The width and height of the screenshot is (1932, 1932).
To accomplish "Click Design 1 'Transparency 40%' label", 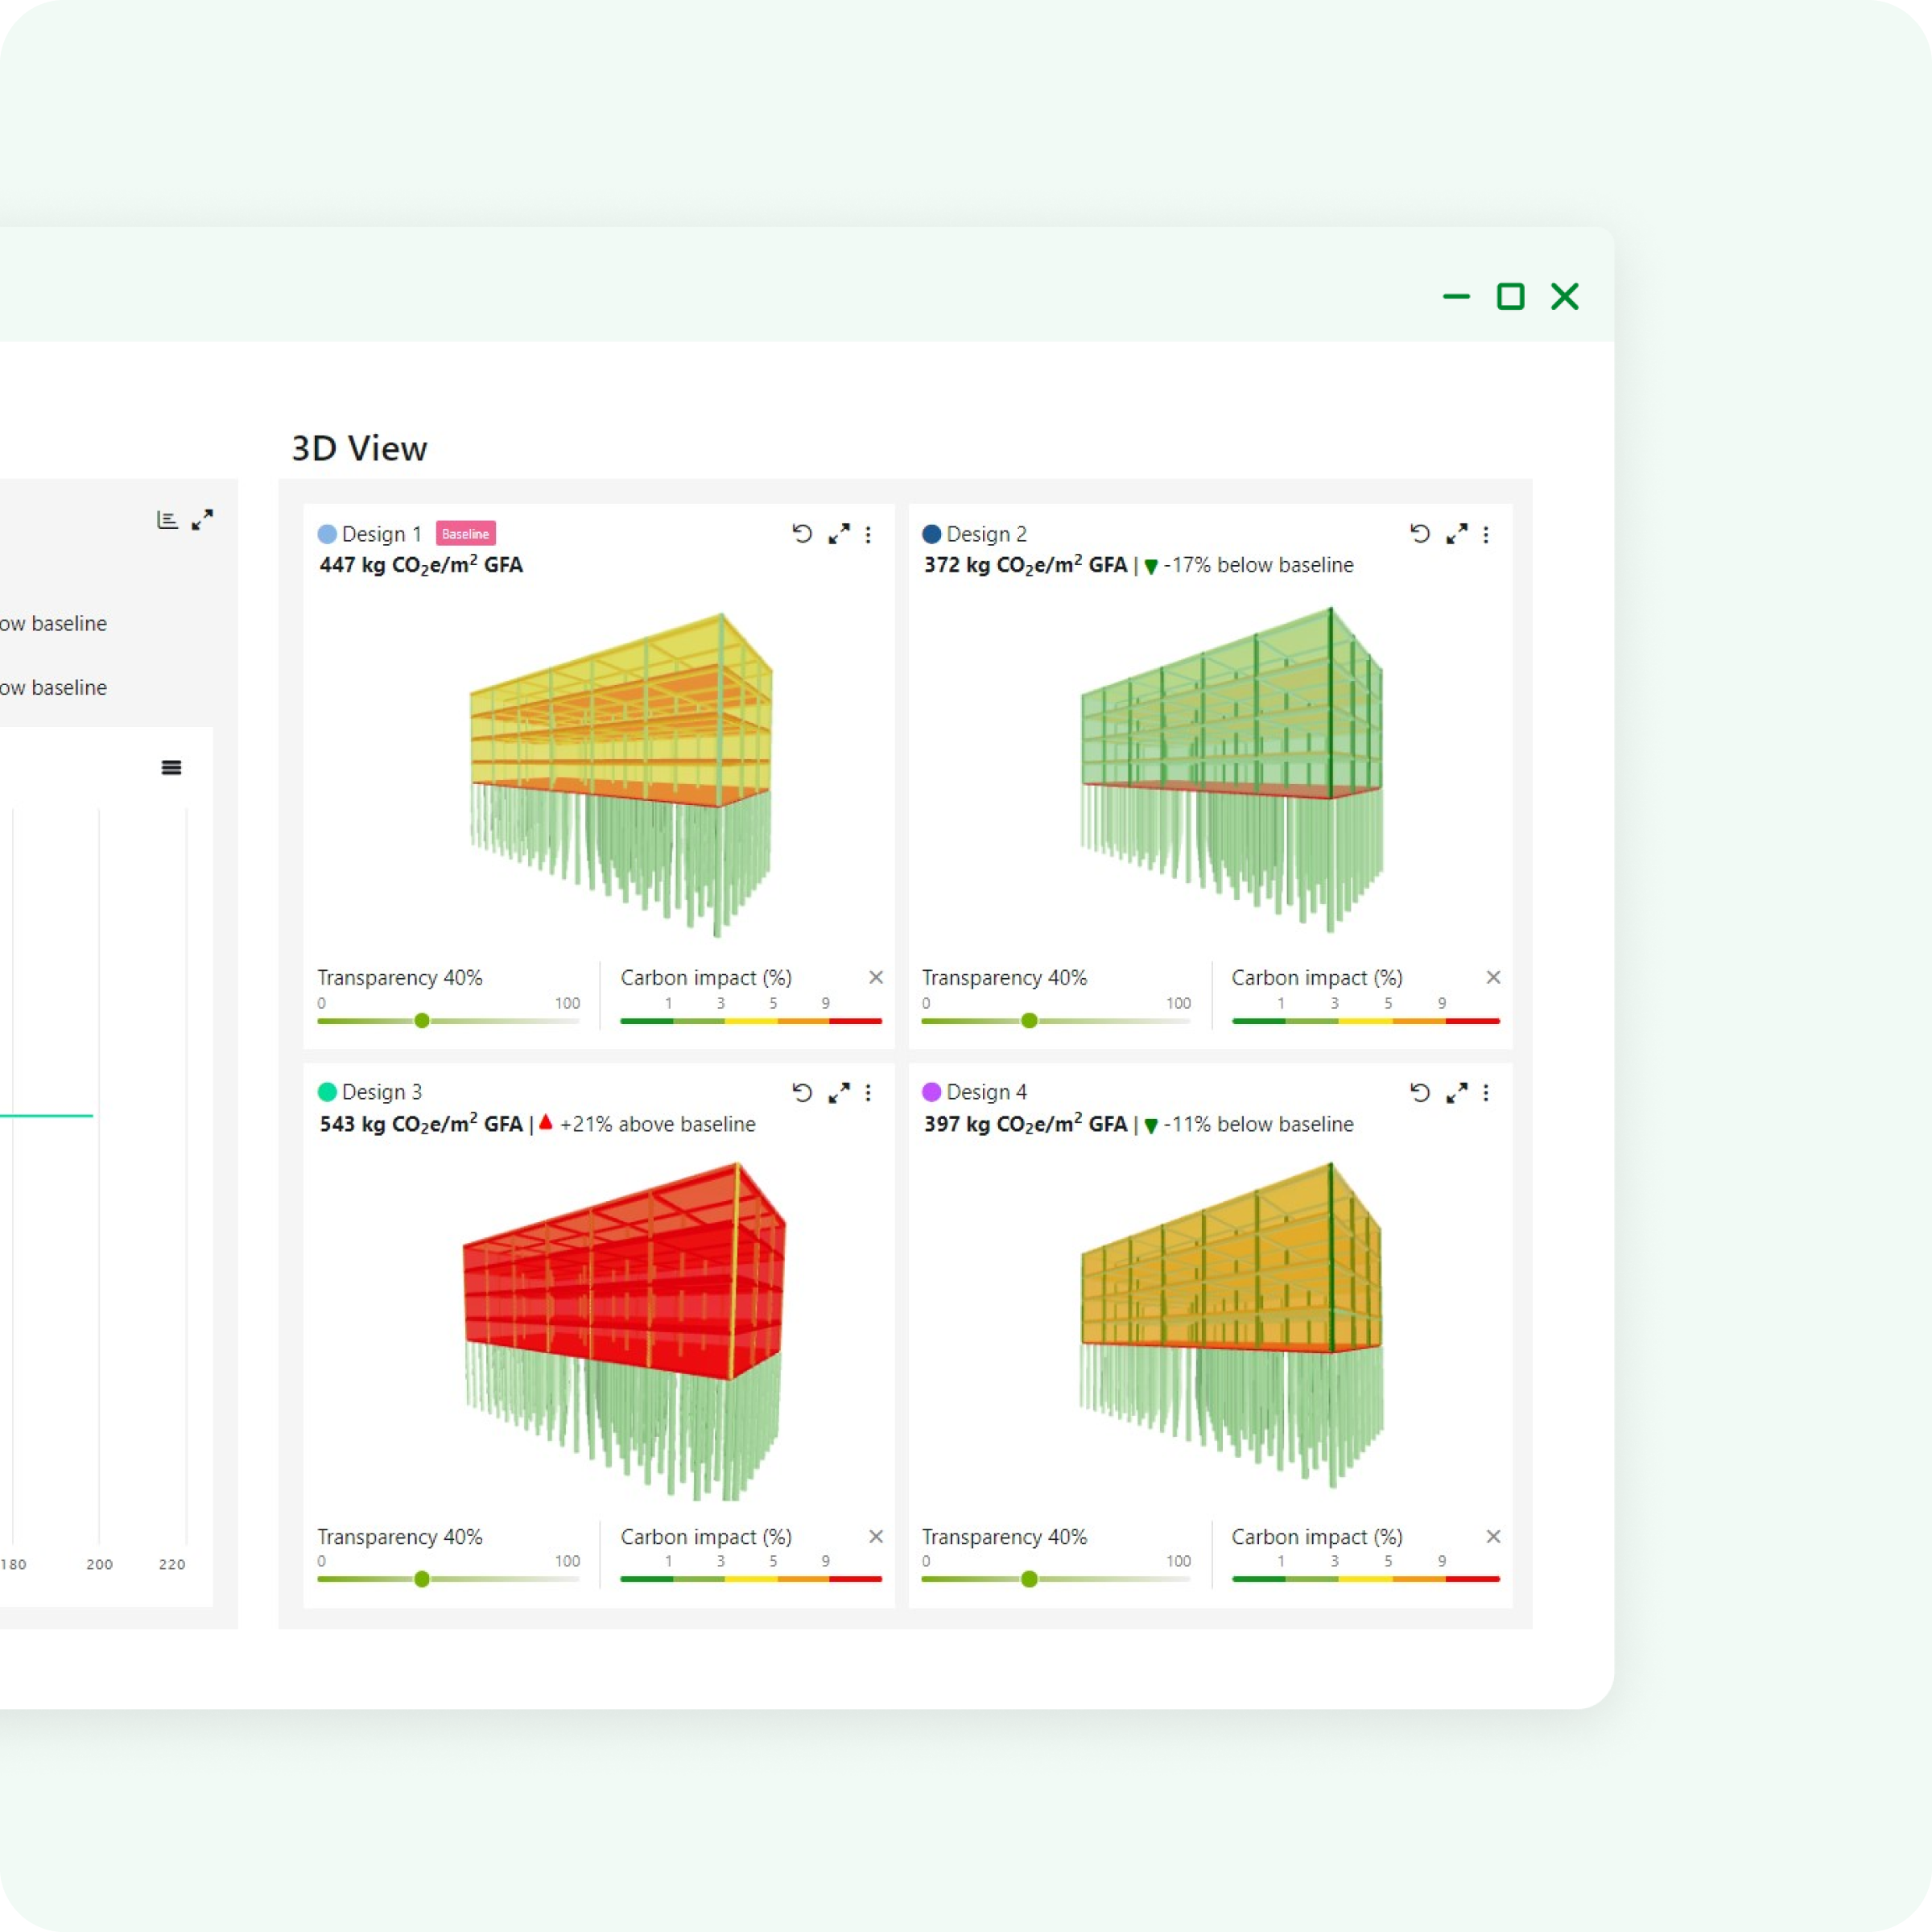I will [x=400, y=977].
